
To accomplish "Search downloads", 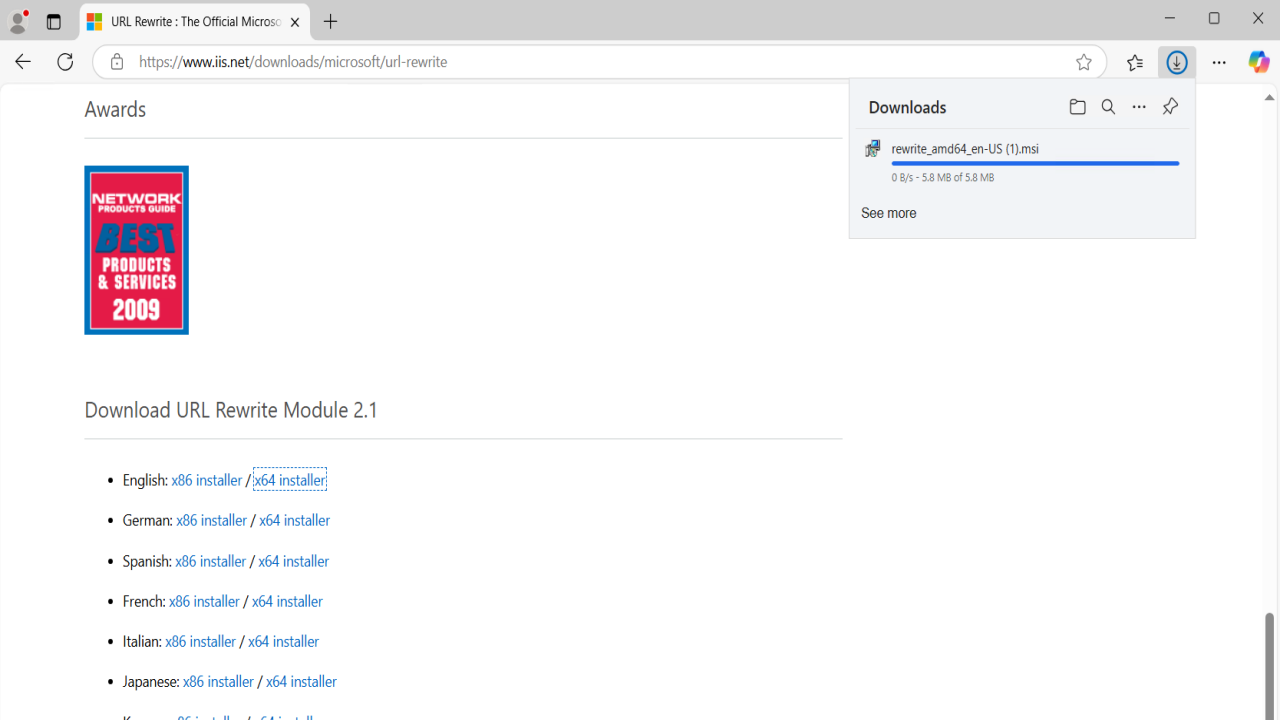I will [x=1108, y=107].
